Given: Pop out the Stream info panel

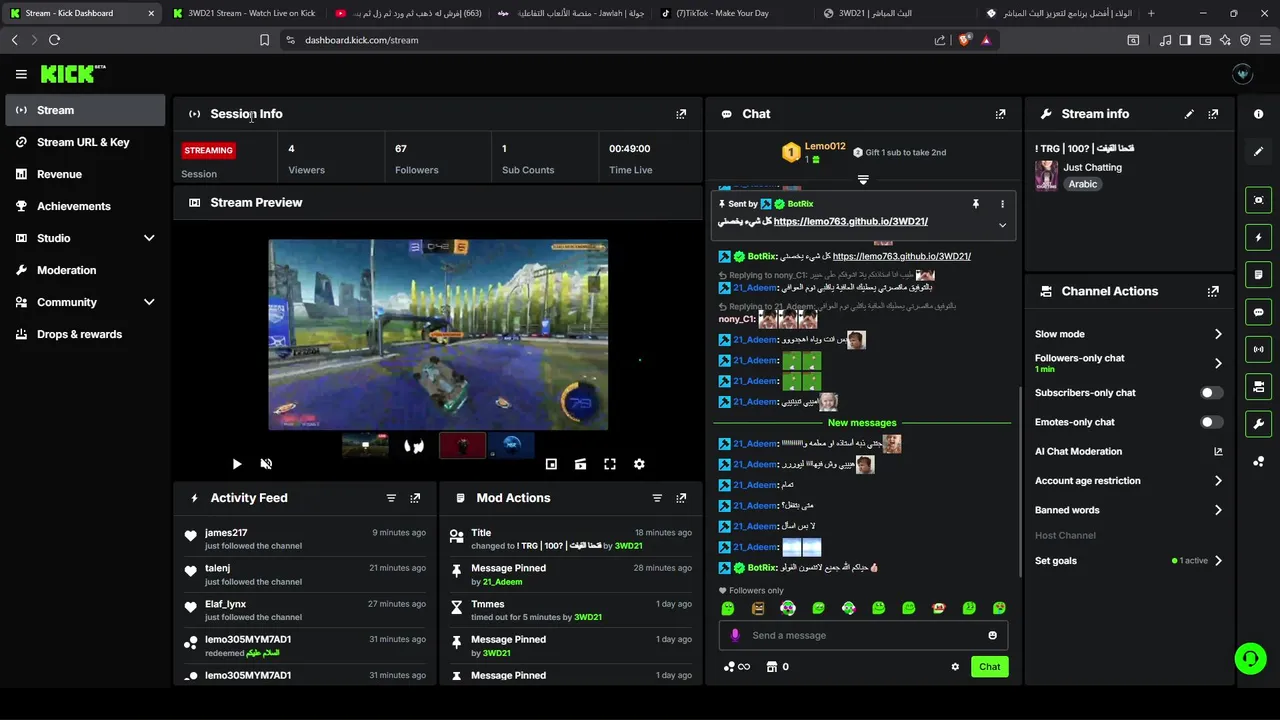Looking at the screenshot, I should tap(1213, 114).
